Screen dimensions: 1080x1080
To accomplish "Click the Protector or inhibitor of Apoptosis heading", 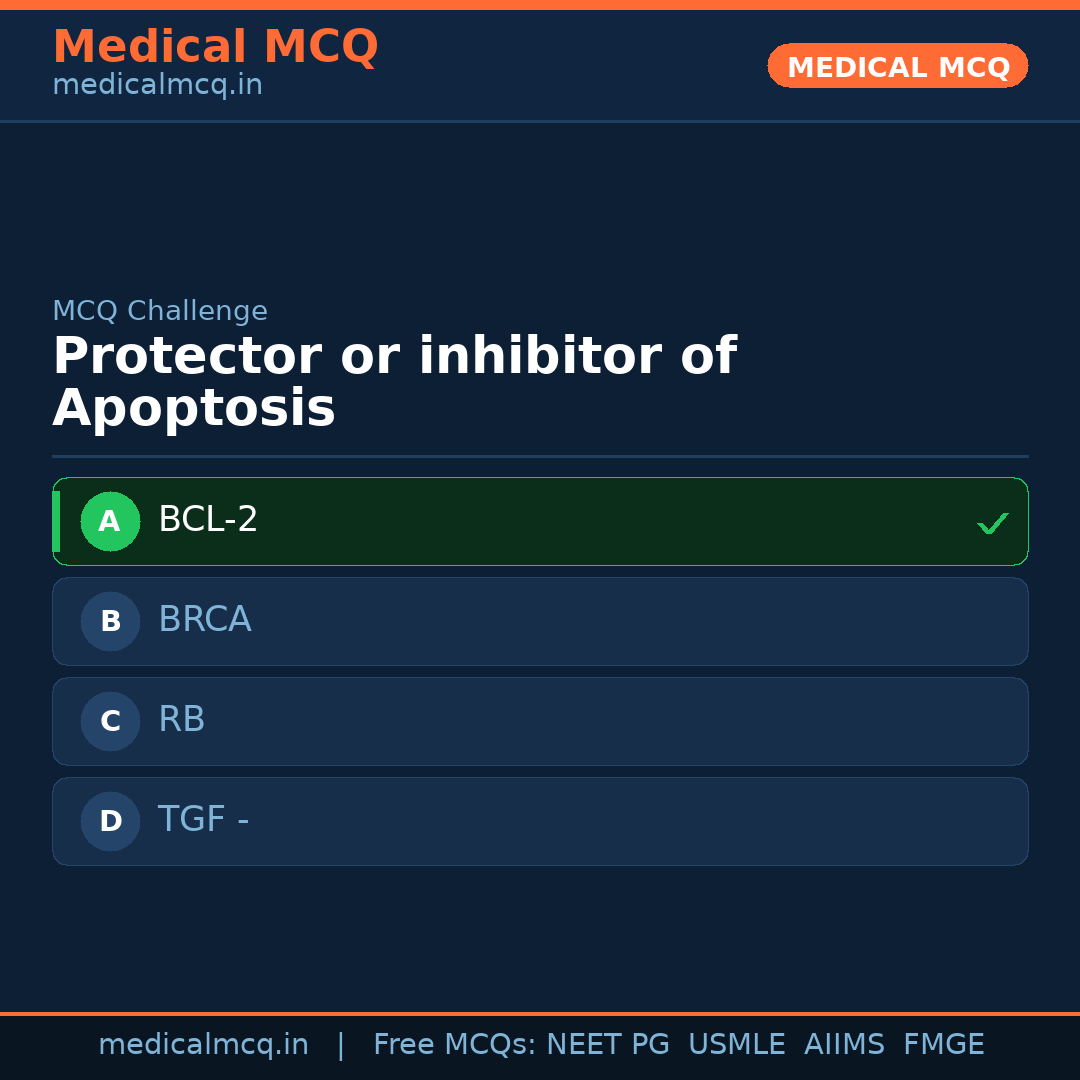I will point(394,382).
